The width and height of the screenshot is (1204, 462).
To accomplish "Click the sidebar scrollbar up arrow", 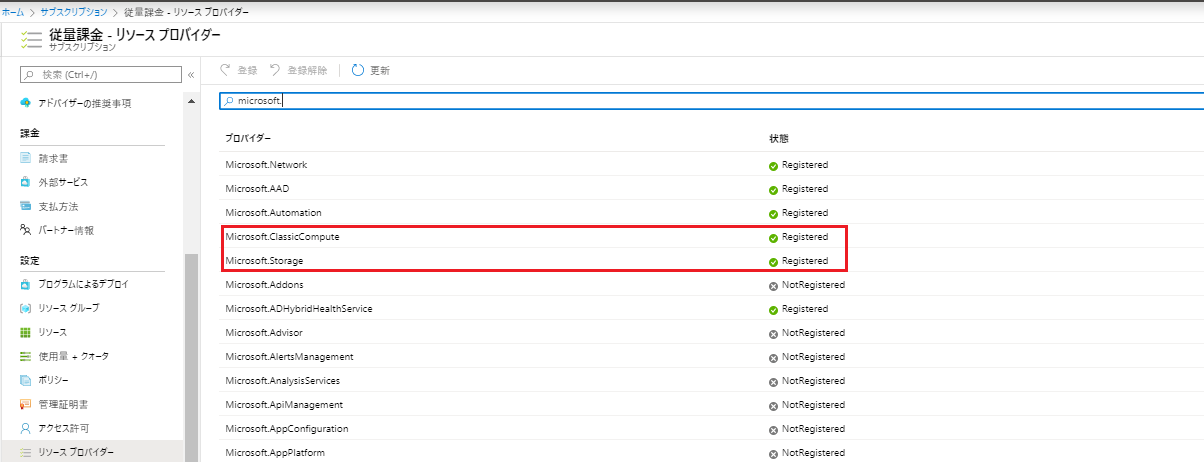I will click(191, 102).
